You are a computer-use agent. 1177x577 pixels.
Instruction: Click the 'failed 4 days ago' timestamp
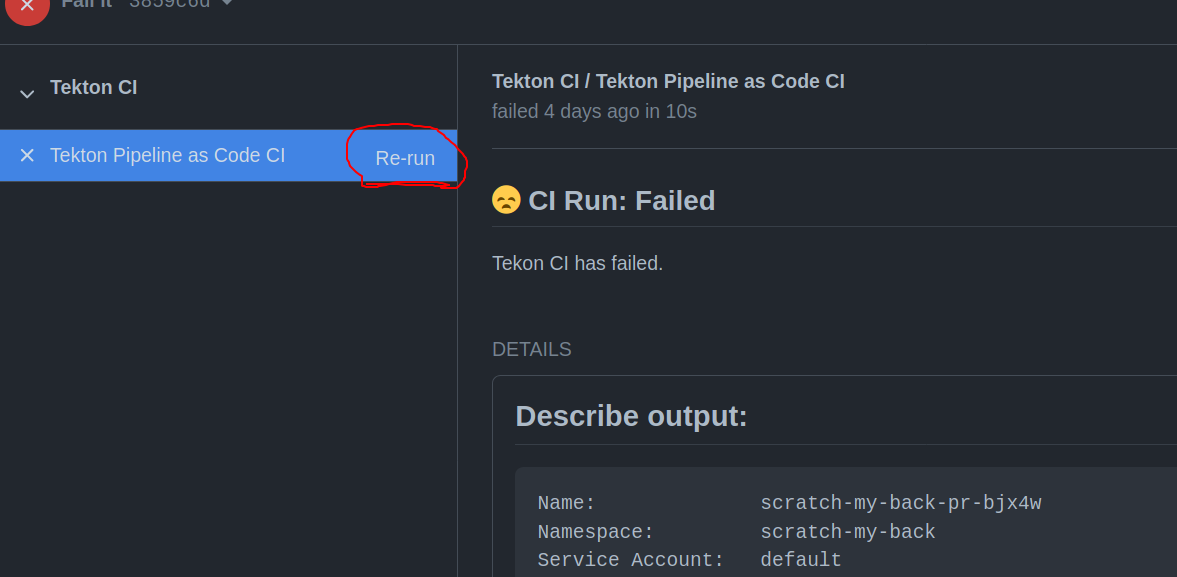point(594,111)
